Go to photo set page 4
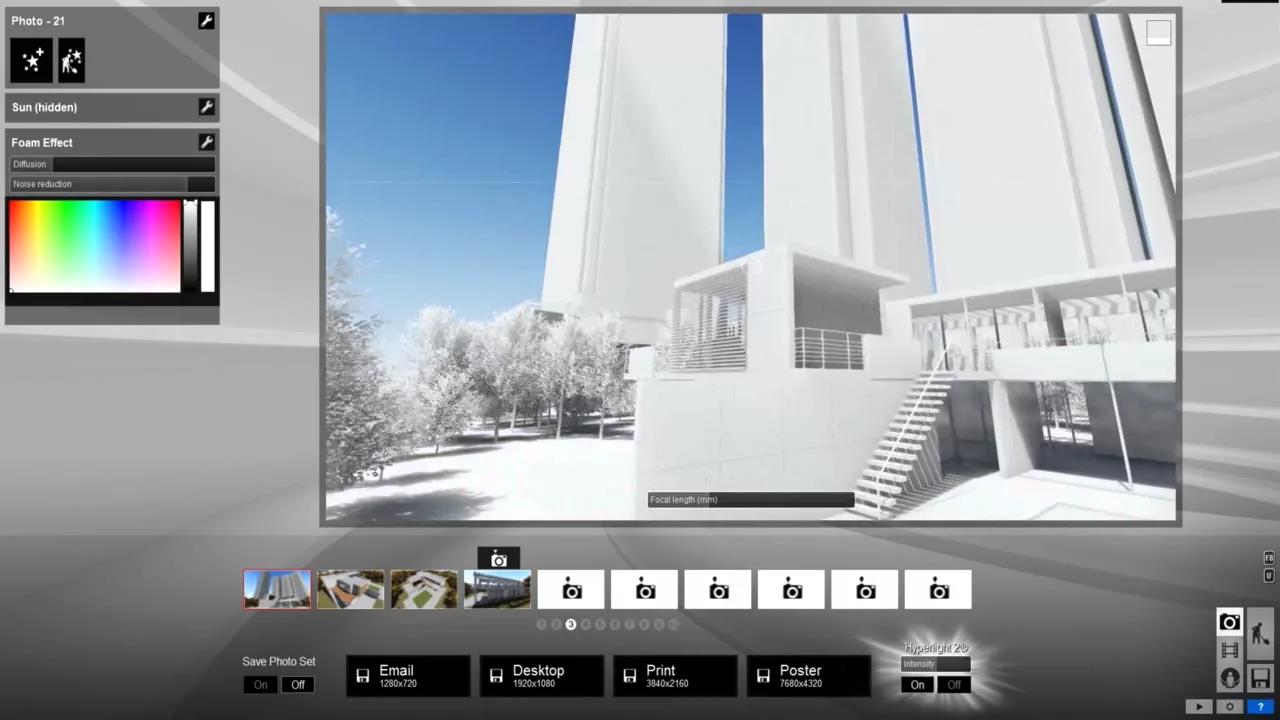1280x720 pixels. tap(585, 624)
